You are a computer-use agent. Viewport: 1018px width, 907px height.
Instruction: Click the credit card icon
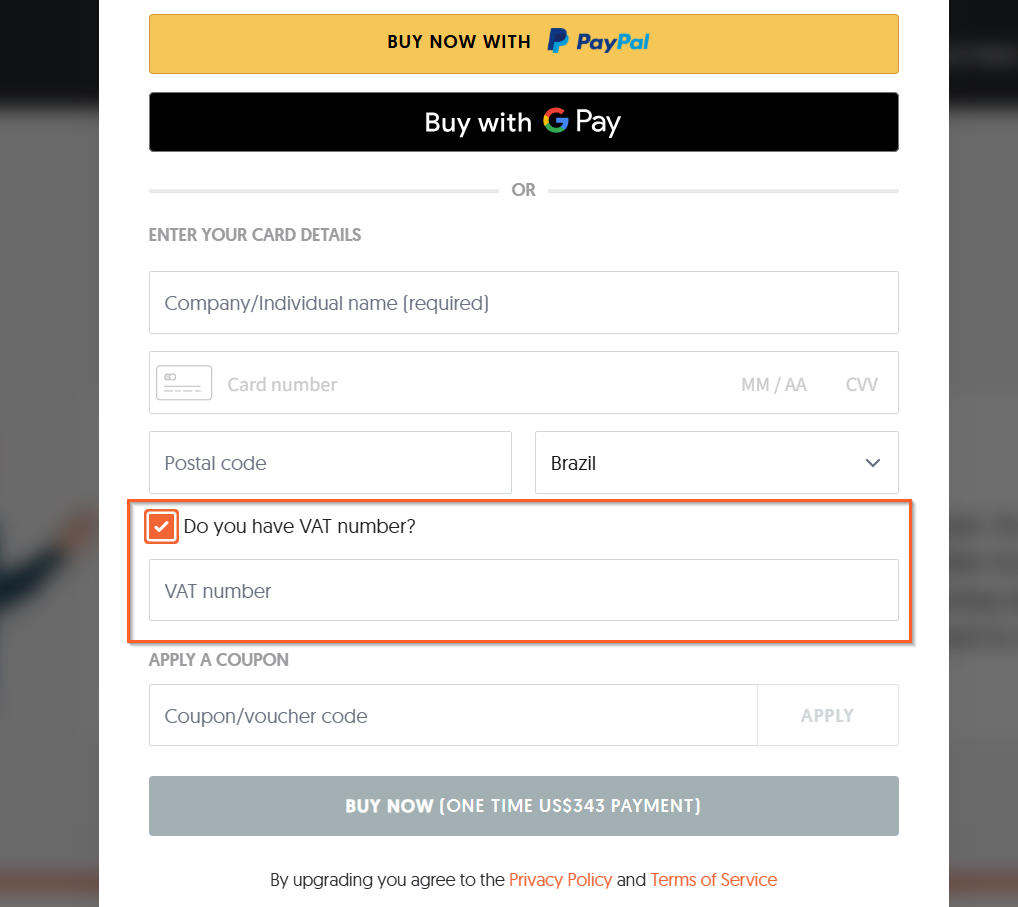click(x=184, y=383)
